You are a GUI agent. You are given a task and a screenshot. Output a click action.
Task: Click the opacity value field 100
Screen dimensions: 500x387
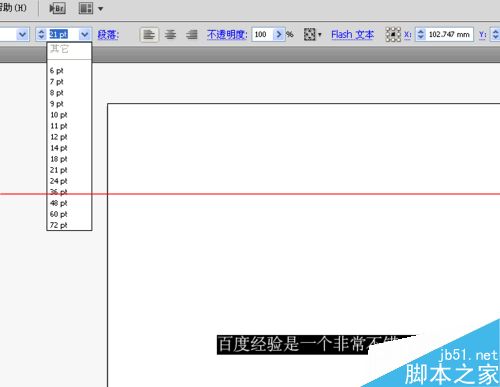pos(263,34)
